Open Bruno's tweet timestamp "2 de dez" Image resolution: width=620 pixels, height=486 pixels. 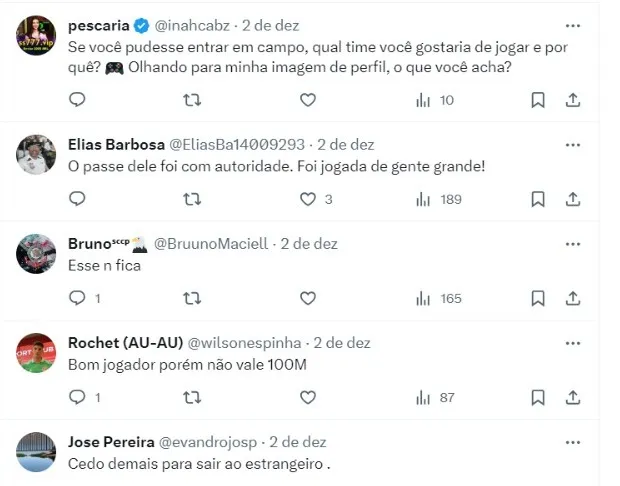[309, 243]
